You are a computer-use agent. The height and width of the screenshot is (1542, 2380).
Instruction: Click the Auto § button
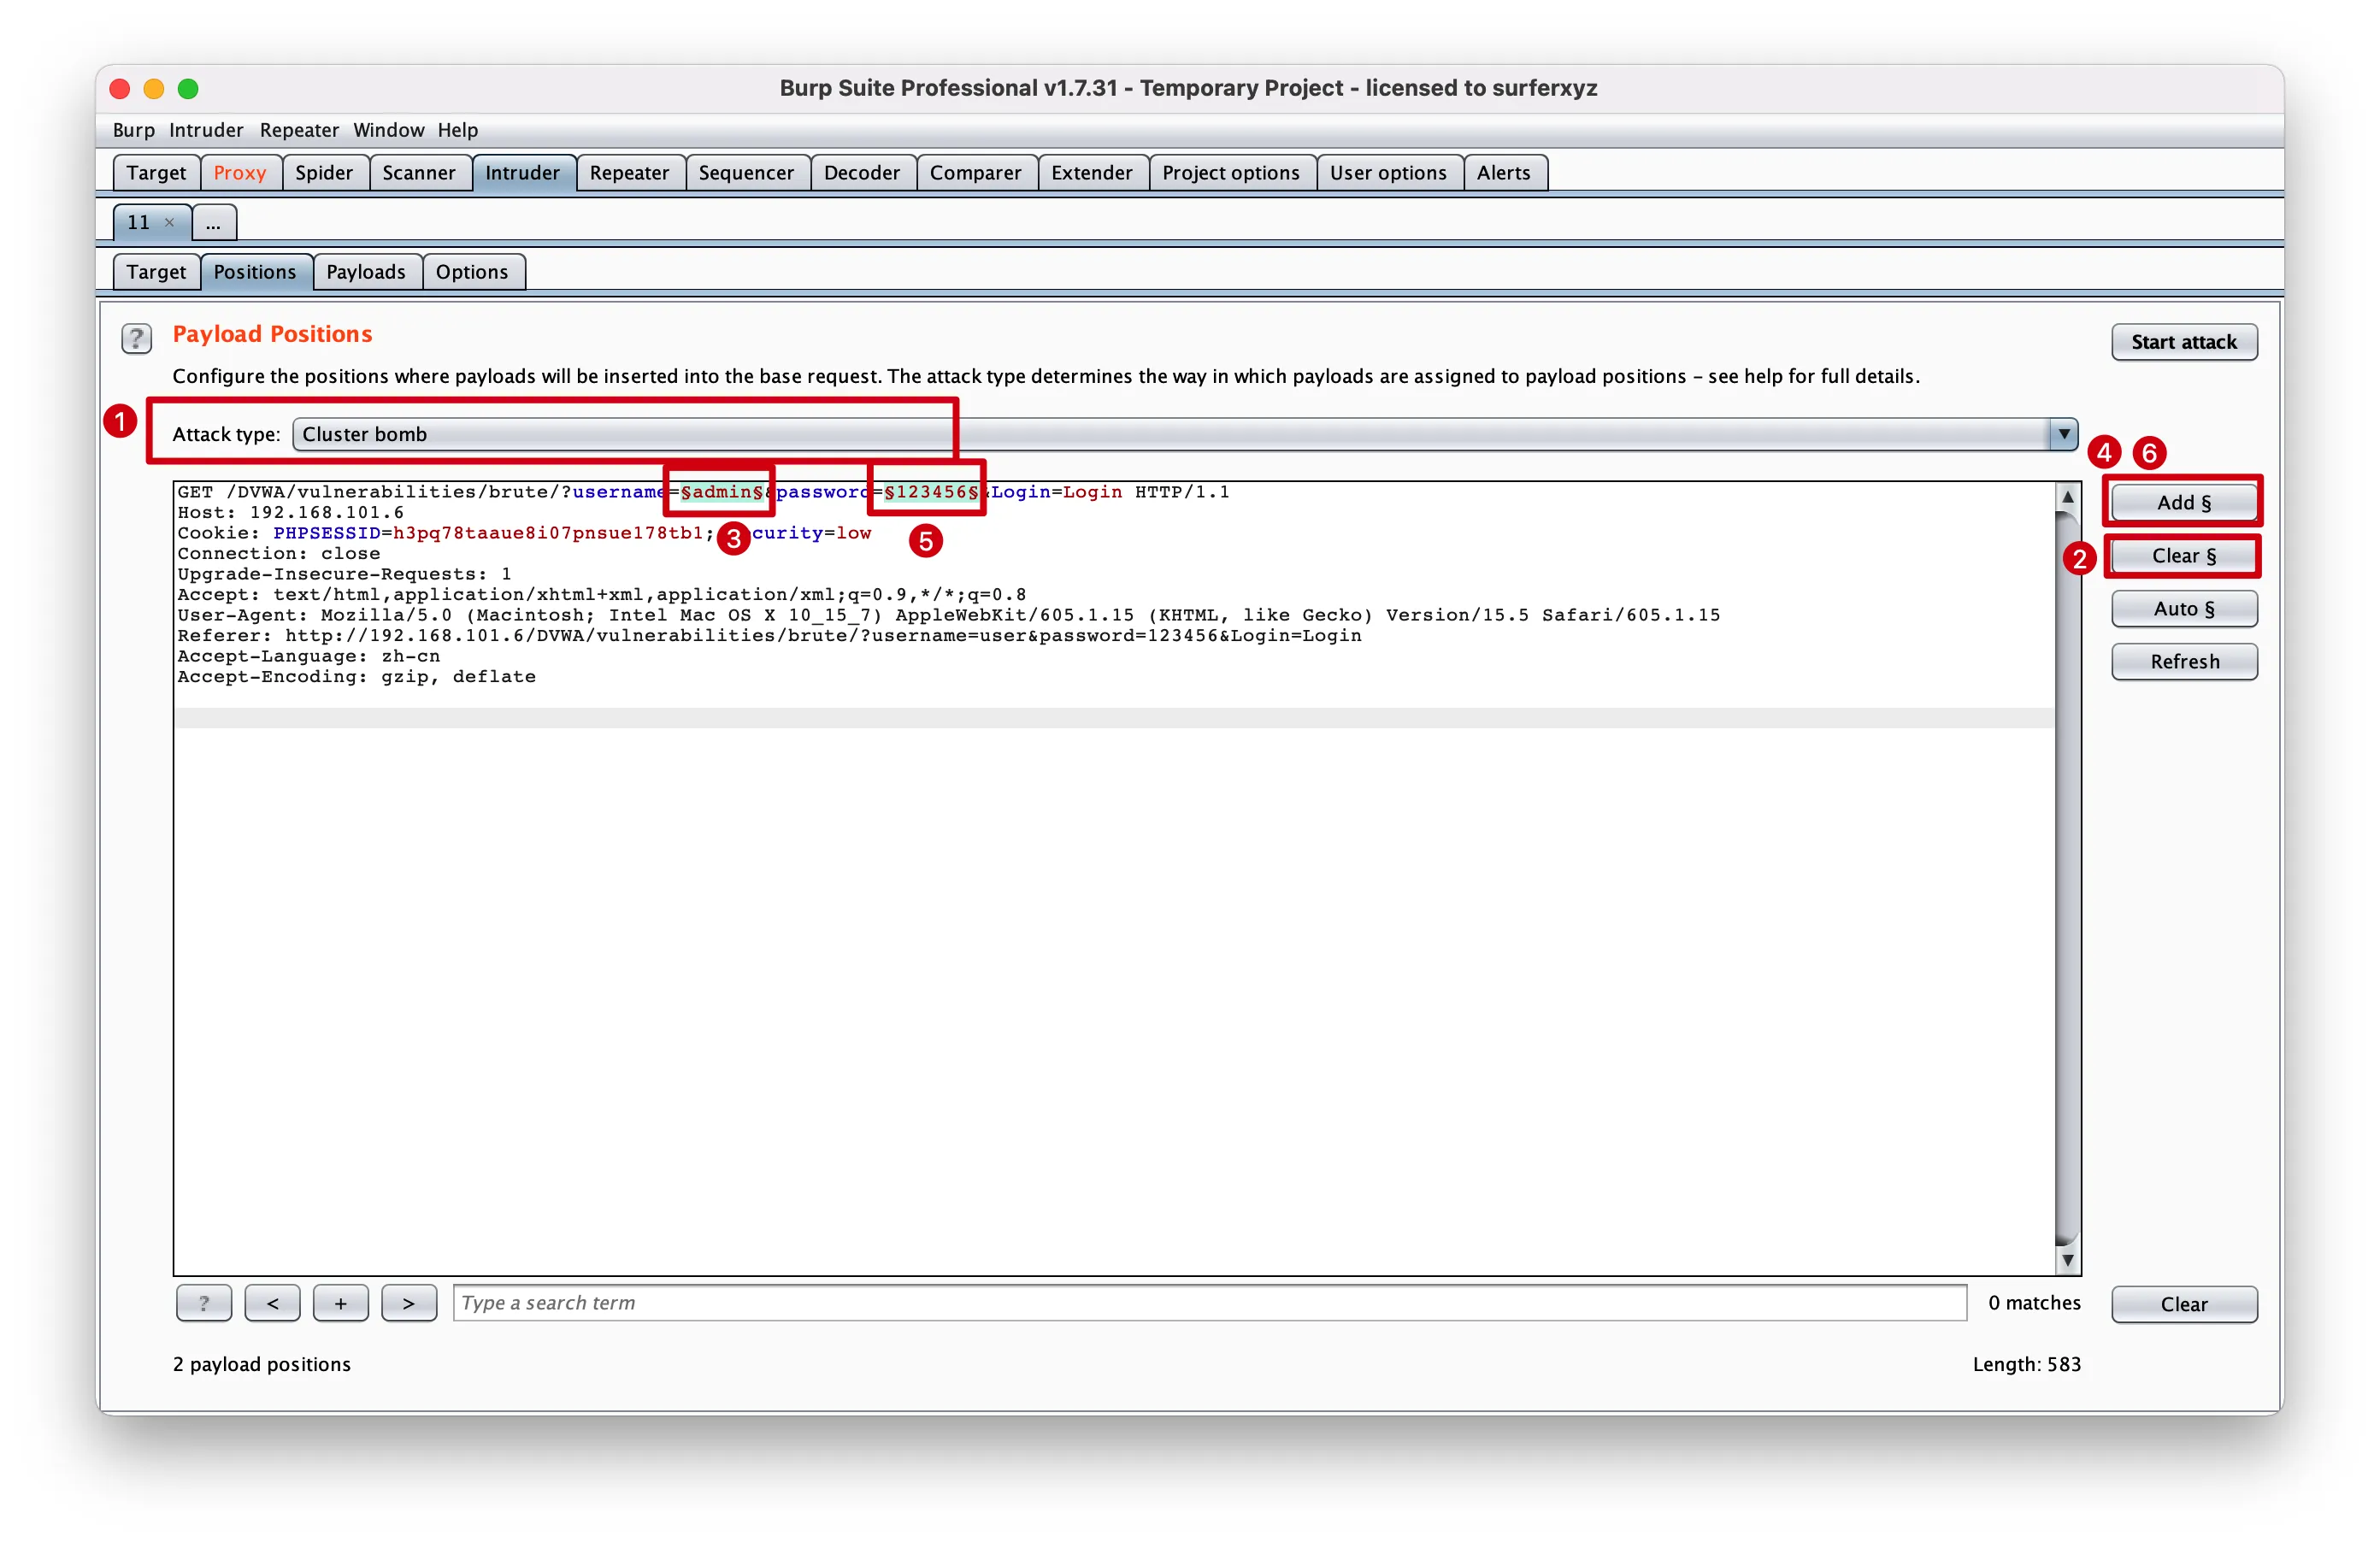pyautogui.click(x=2183, y=608)
